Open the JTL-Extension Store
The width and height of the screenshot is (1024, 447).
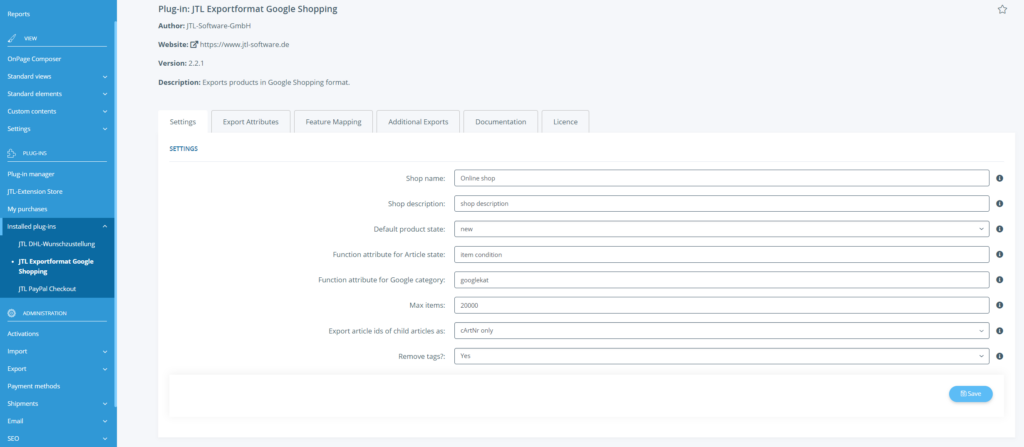click(35, 191)
